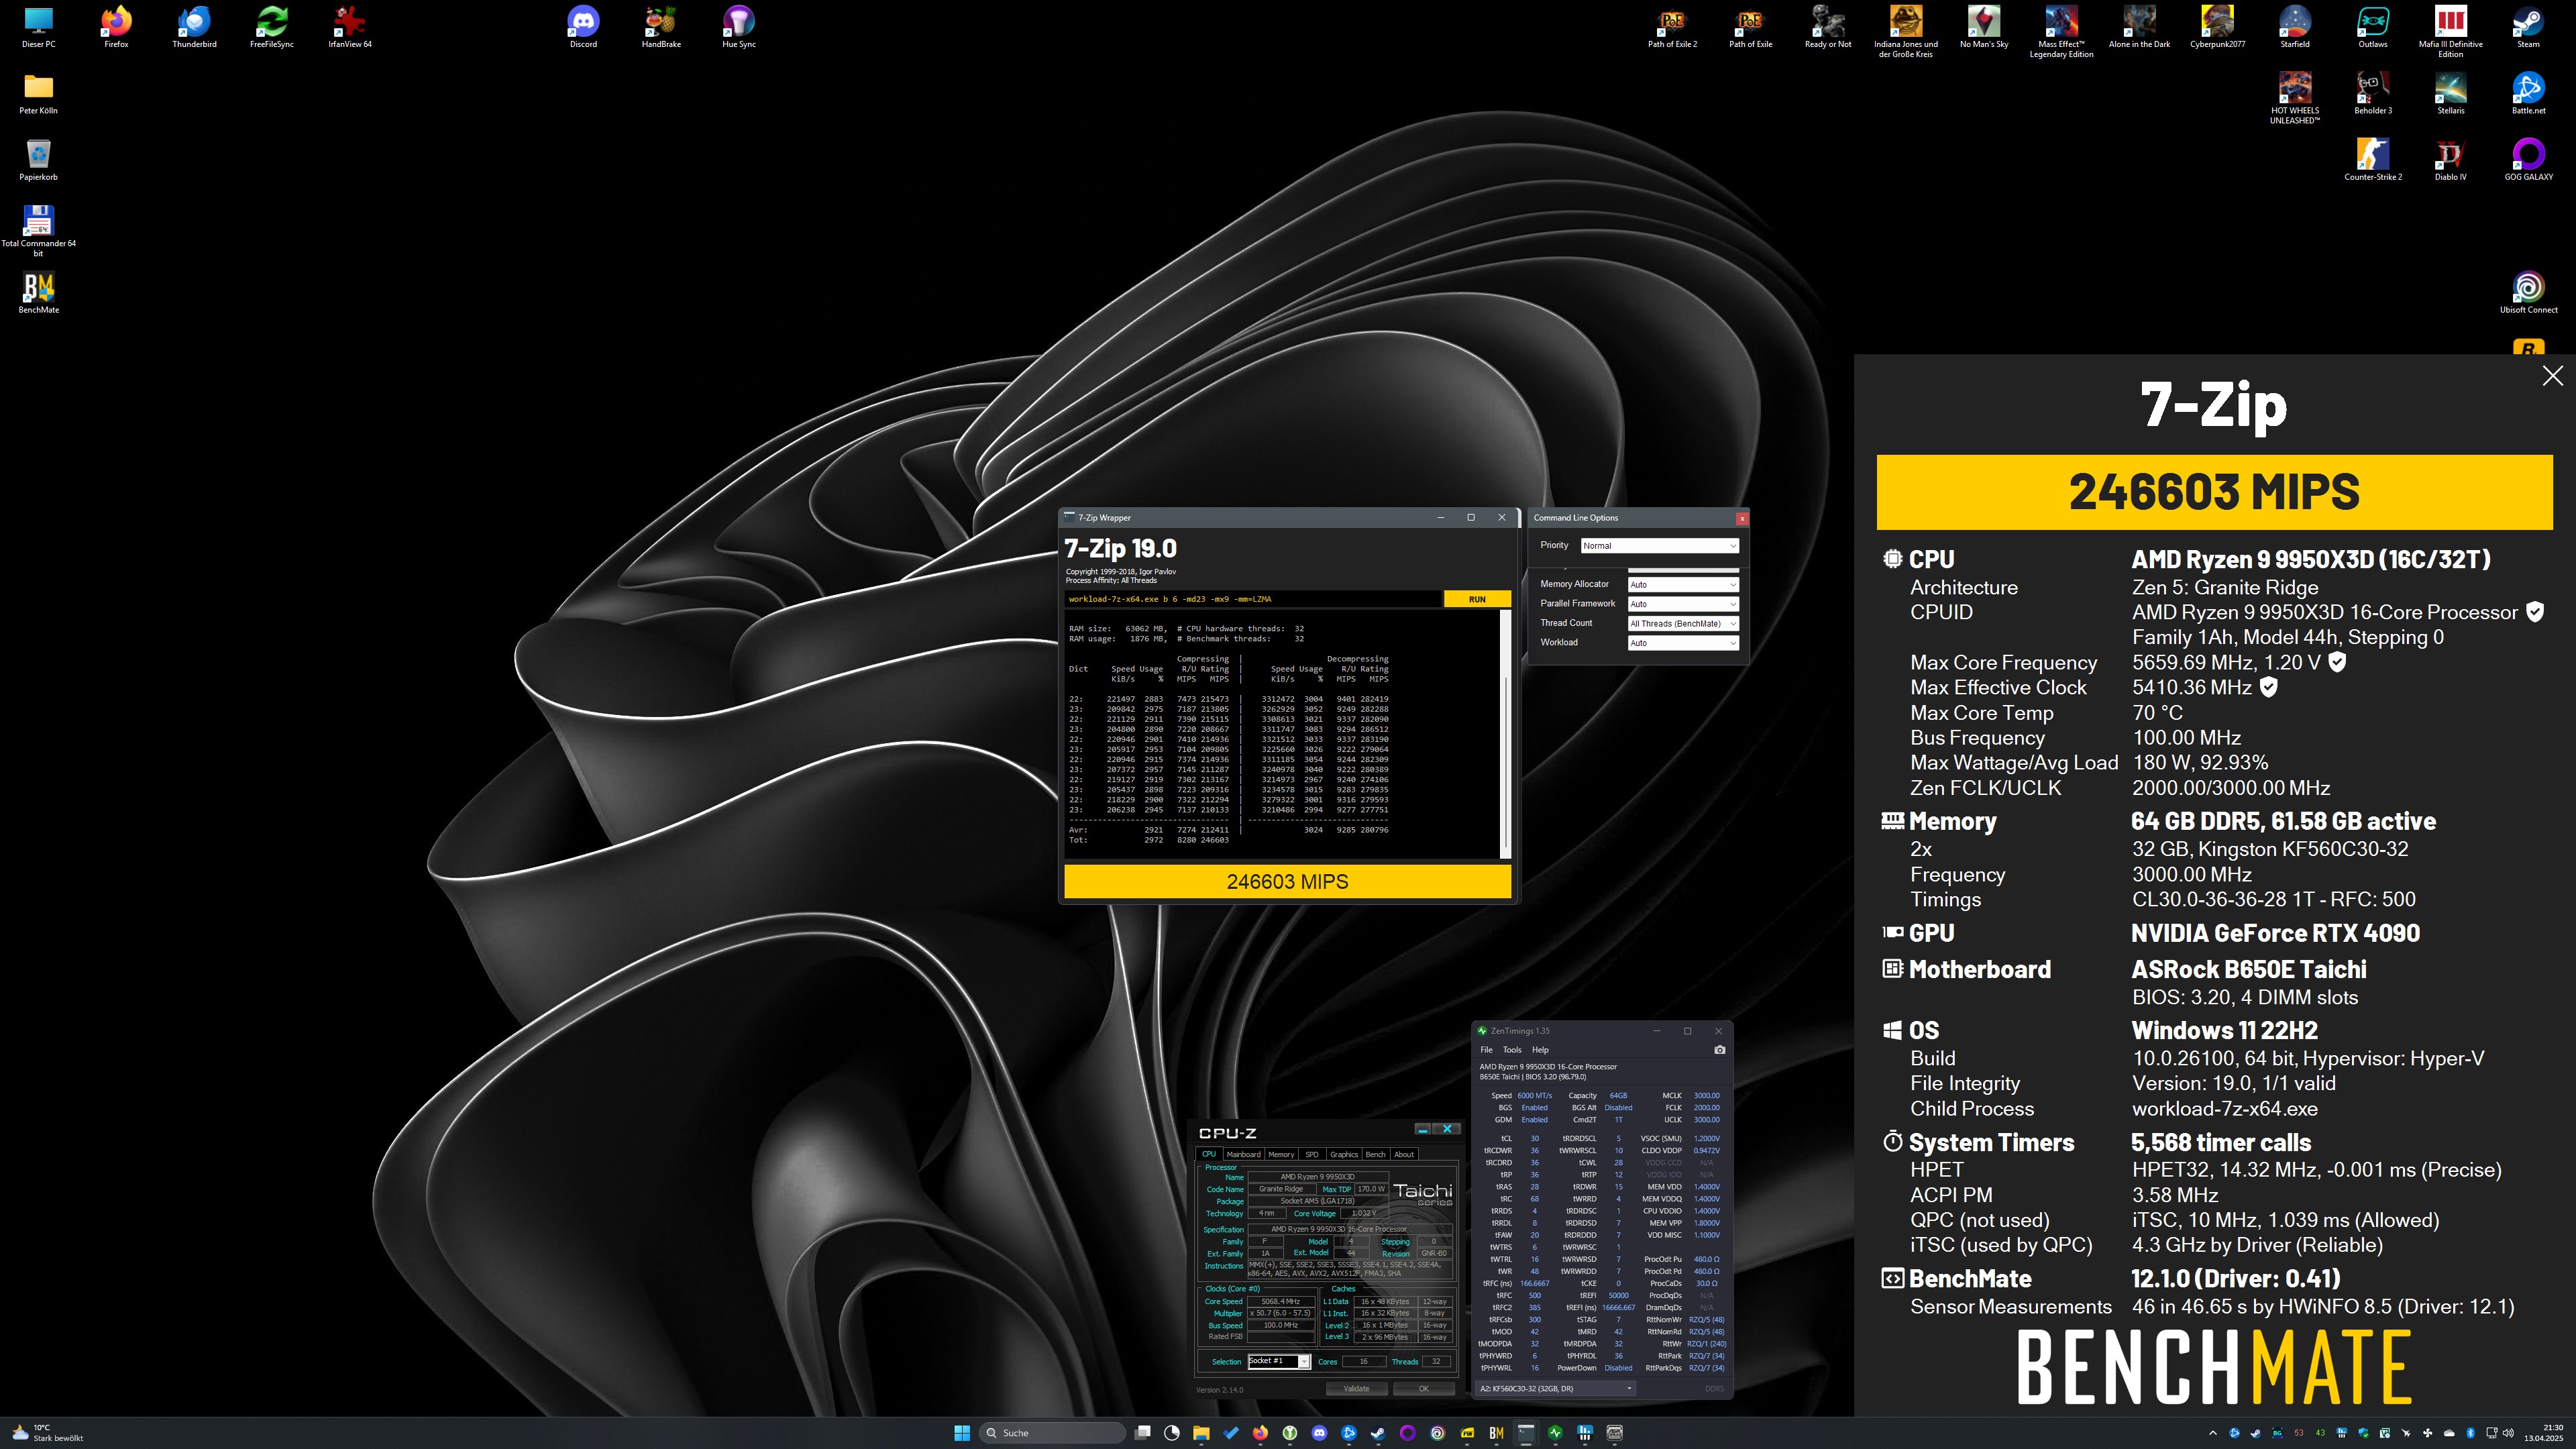Open the ZenTimings Help menu
The width and height of the screenshot is (2576, 1449).
1540,1050
